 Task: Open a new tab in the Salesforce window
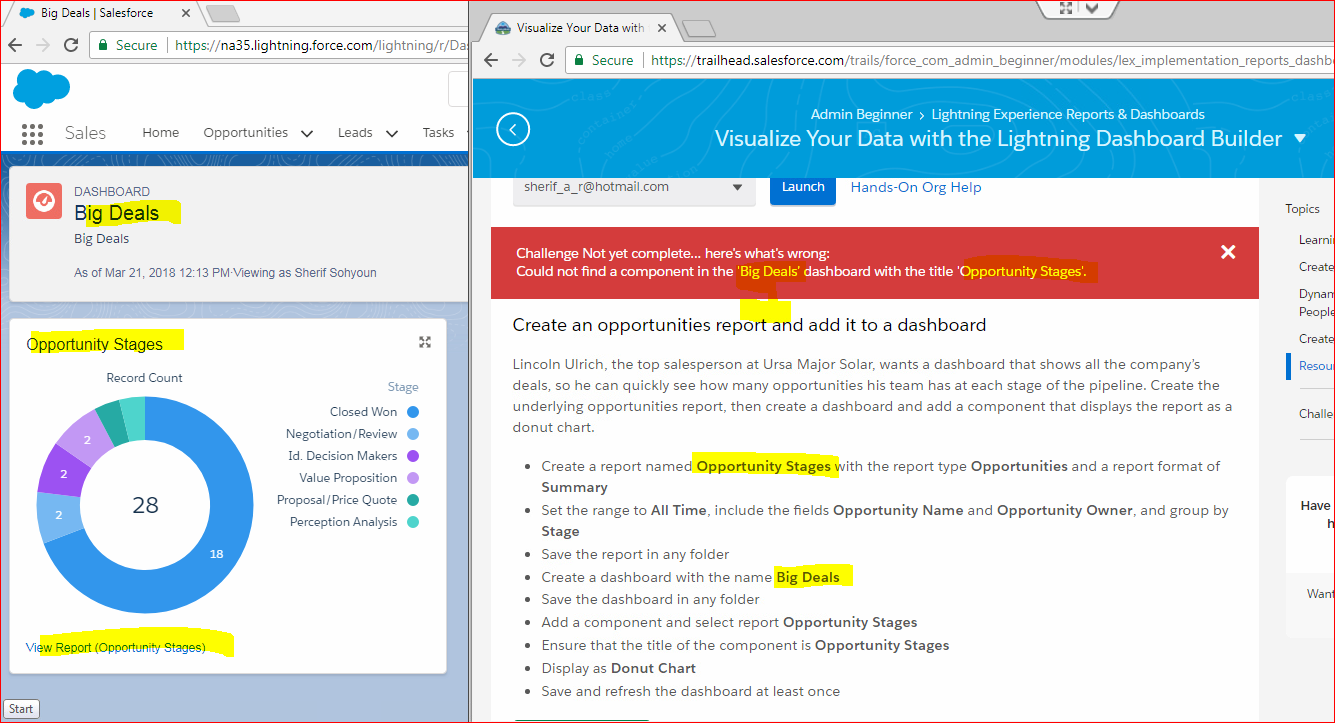click(x=222, y=13)
